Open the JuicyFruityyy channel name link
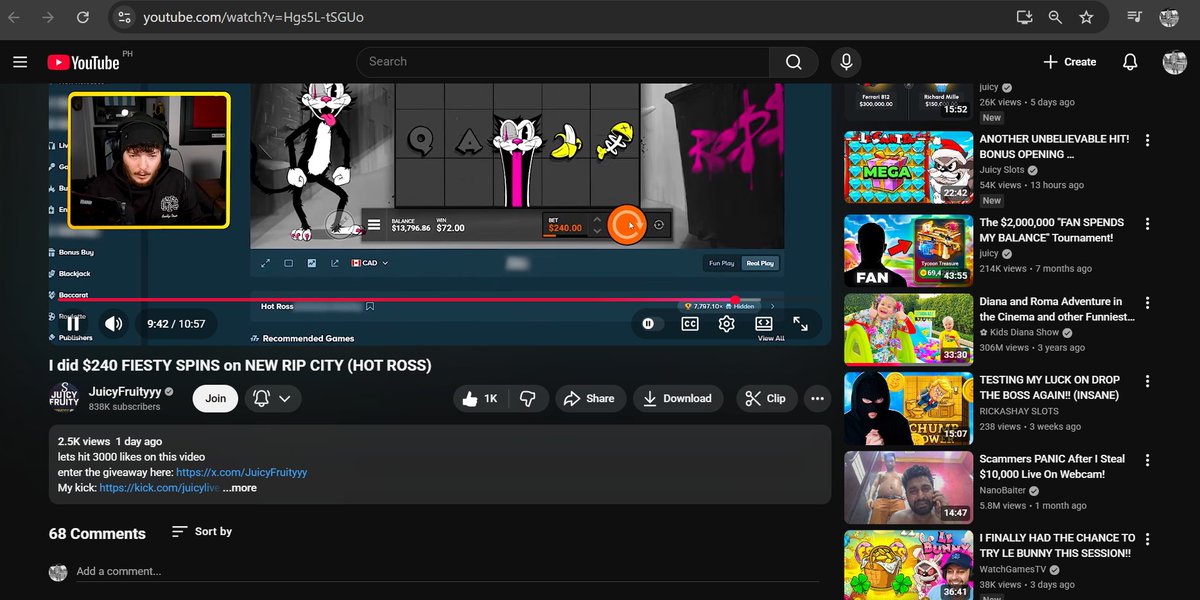The width and height of the screenshot is (1200, 600). [125, 391]
